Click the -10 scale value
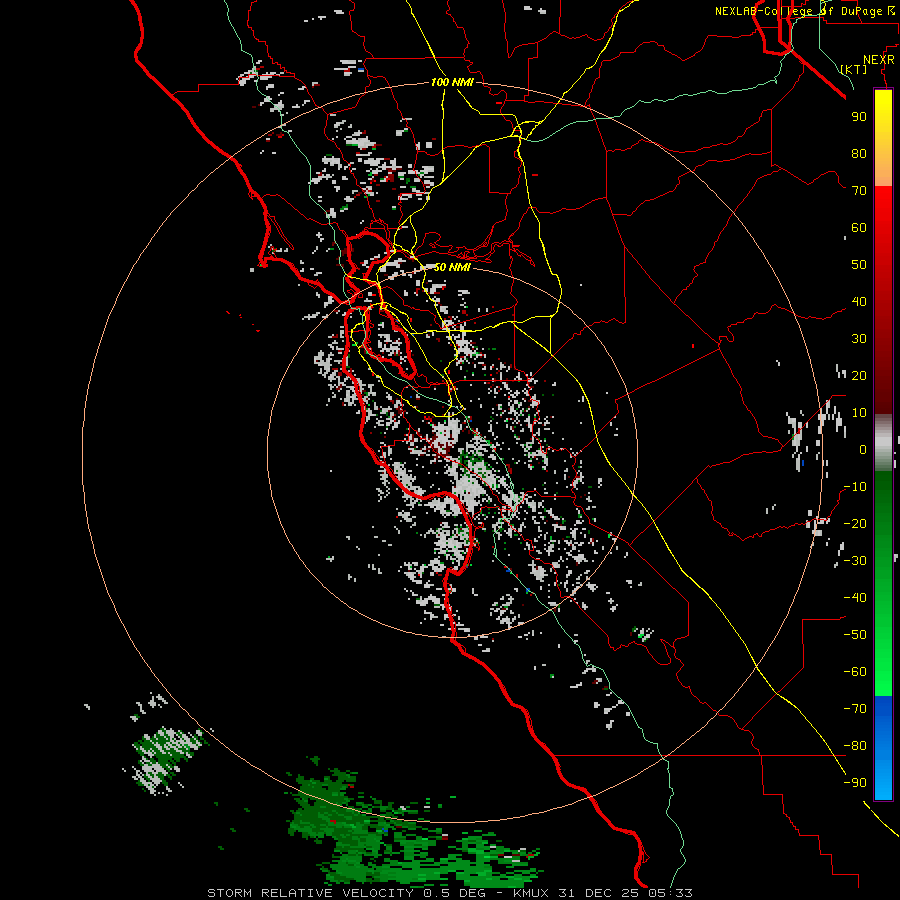 coord(855,486)
